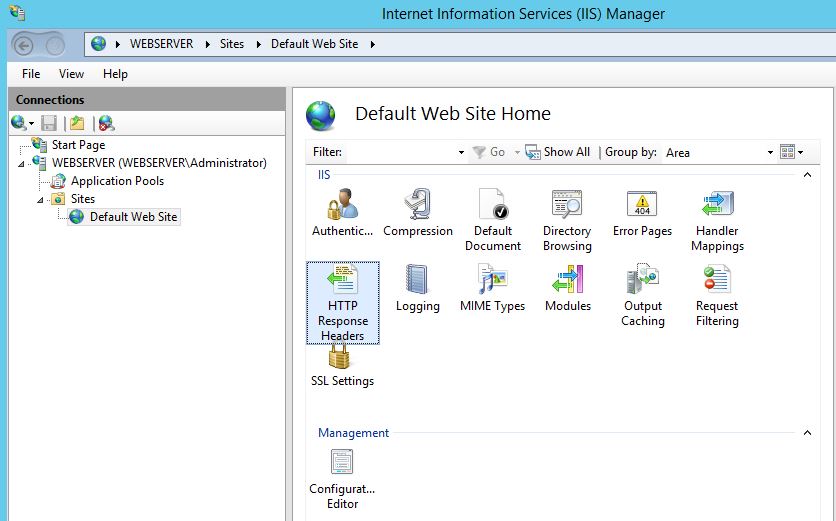Click WEBSERVER in the breadcrumb path
This screenshot has width=836, height=521.
coord(162,44)
